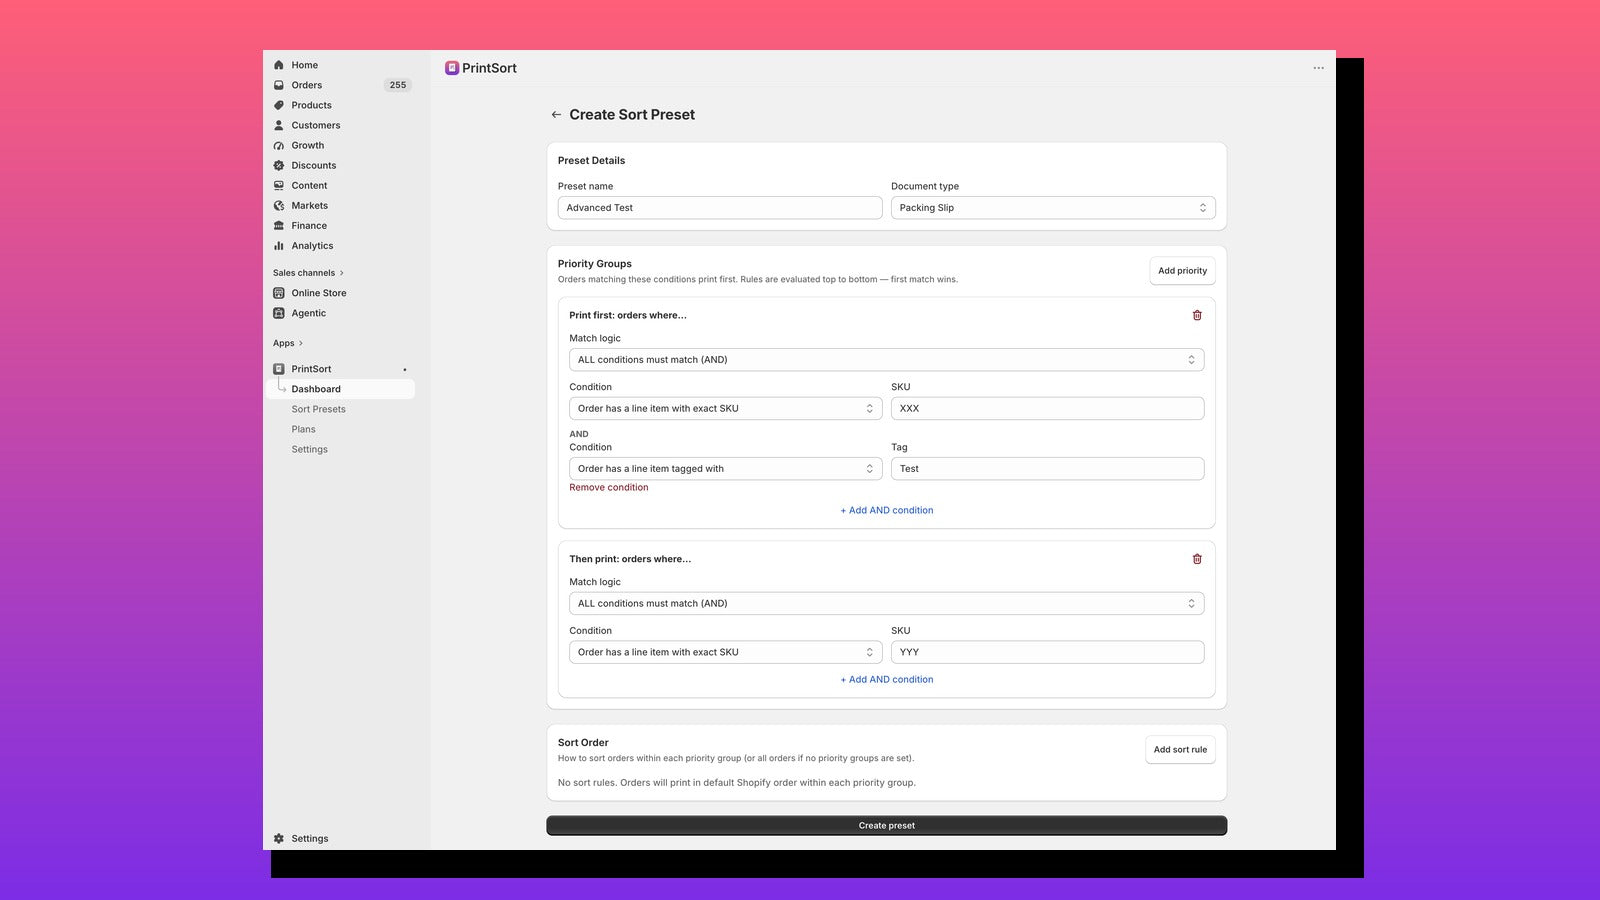
Task: Click the Analytics bar chart icon
Action: point(279,246)
